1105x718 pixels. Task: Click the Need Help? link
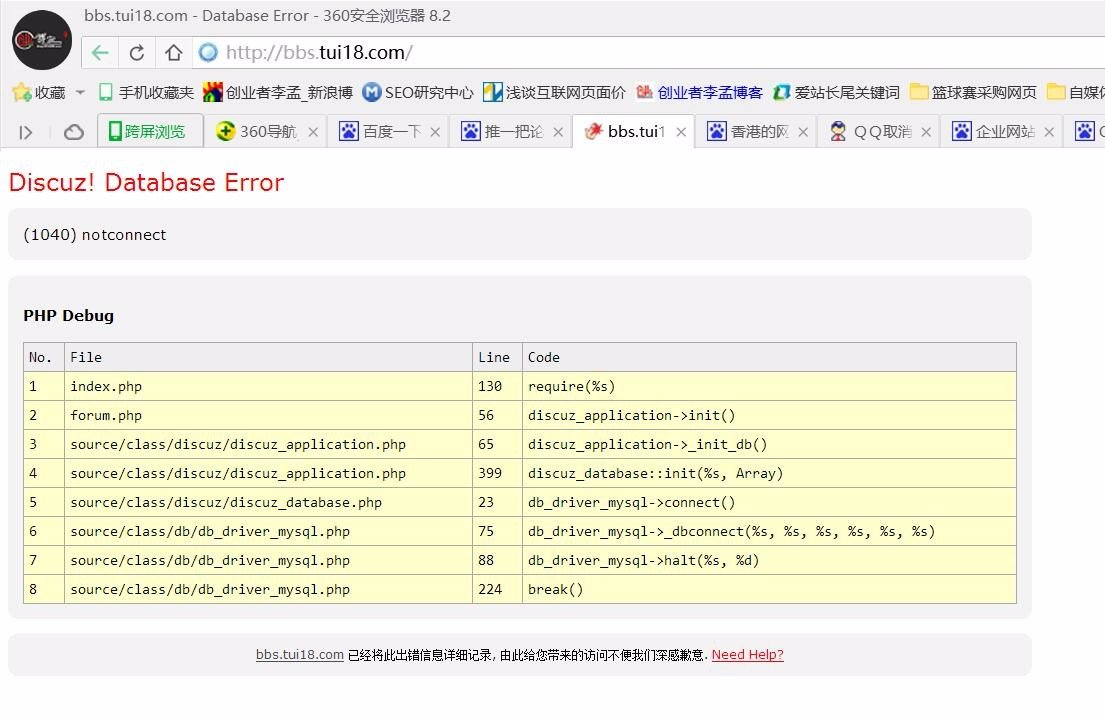click(x=747, y=655)
